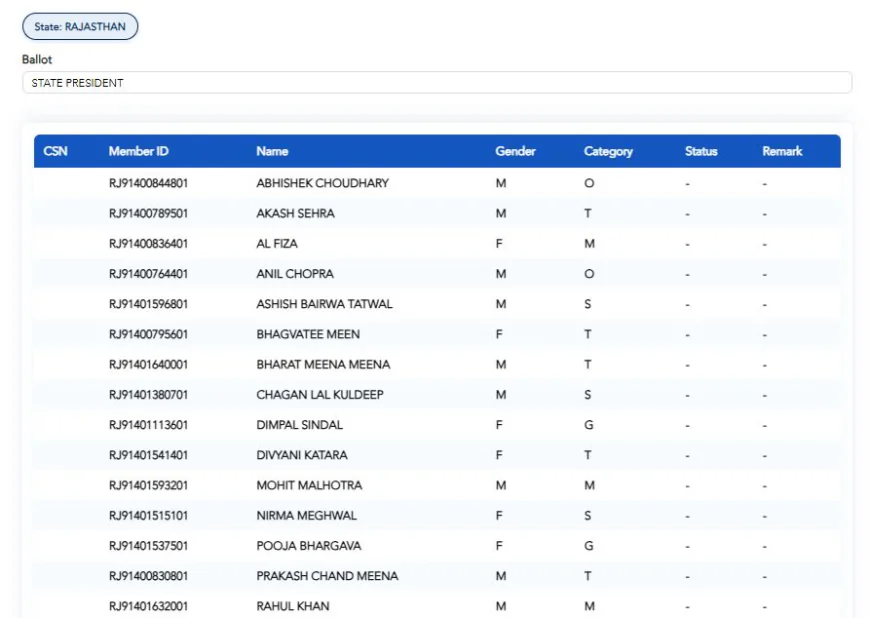Click the Name column header
The image size is (870, 618).
pos(272,151)
